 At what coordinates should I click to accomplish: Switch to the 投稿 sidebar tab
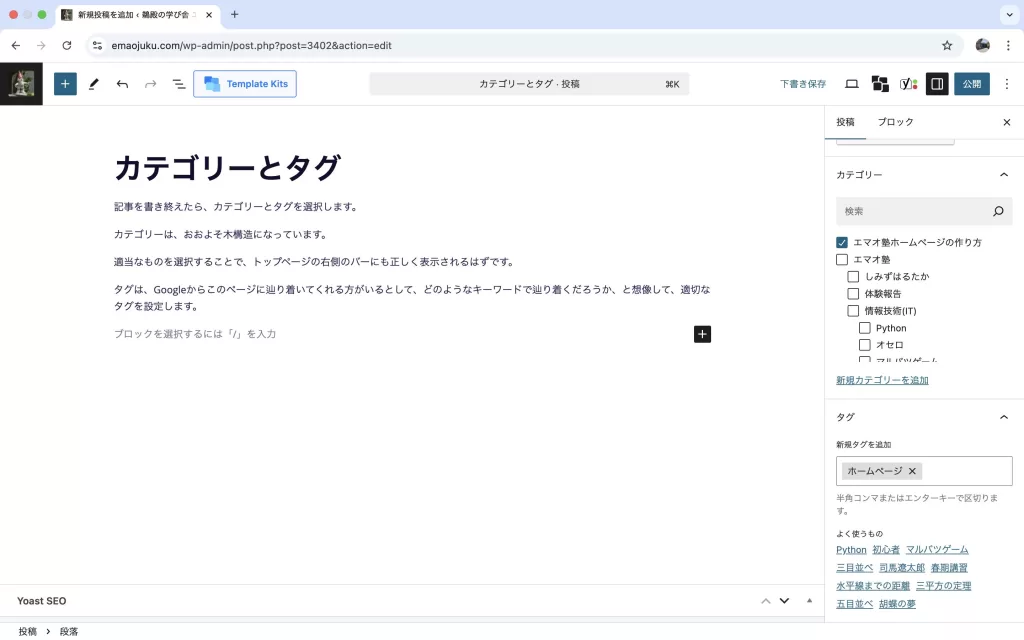845,122
